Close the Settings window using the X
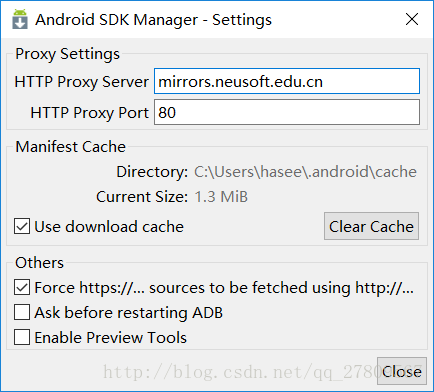The width and height of the screenshot is (434, 392). click(x=412, y=19)
